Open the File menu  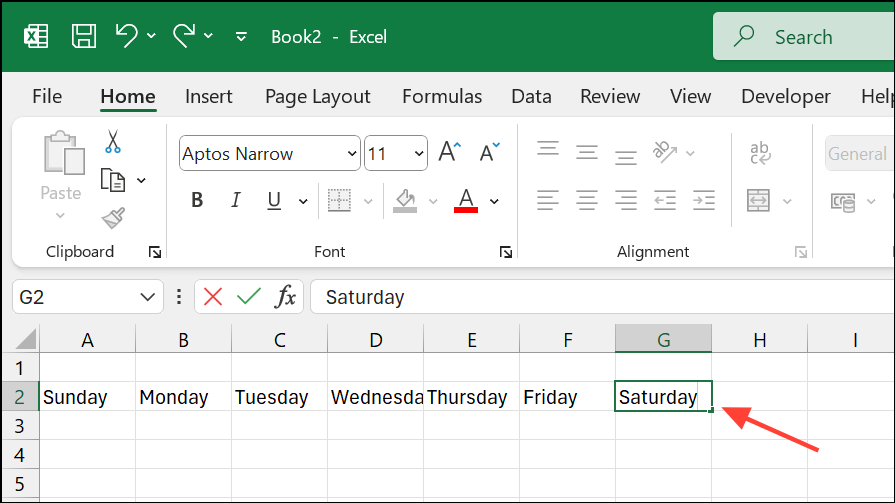tap(47, 97)
